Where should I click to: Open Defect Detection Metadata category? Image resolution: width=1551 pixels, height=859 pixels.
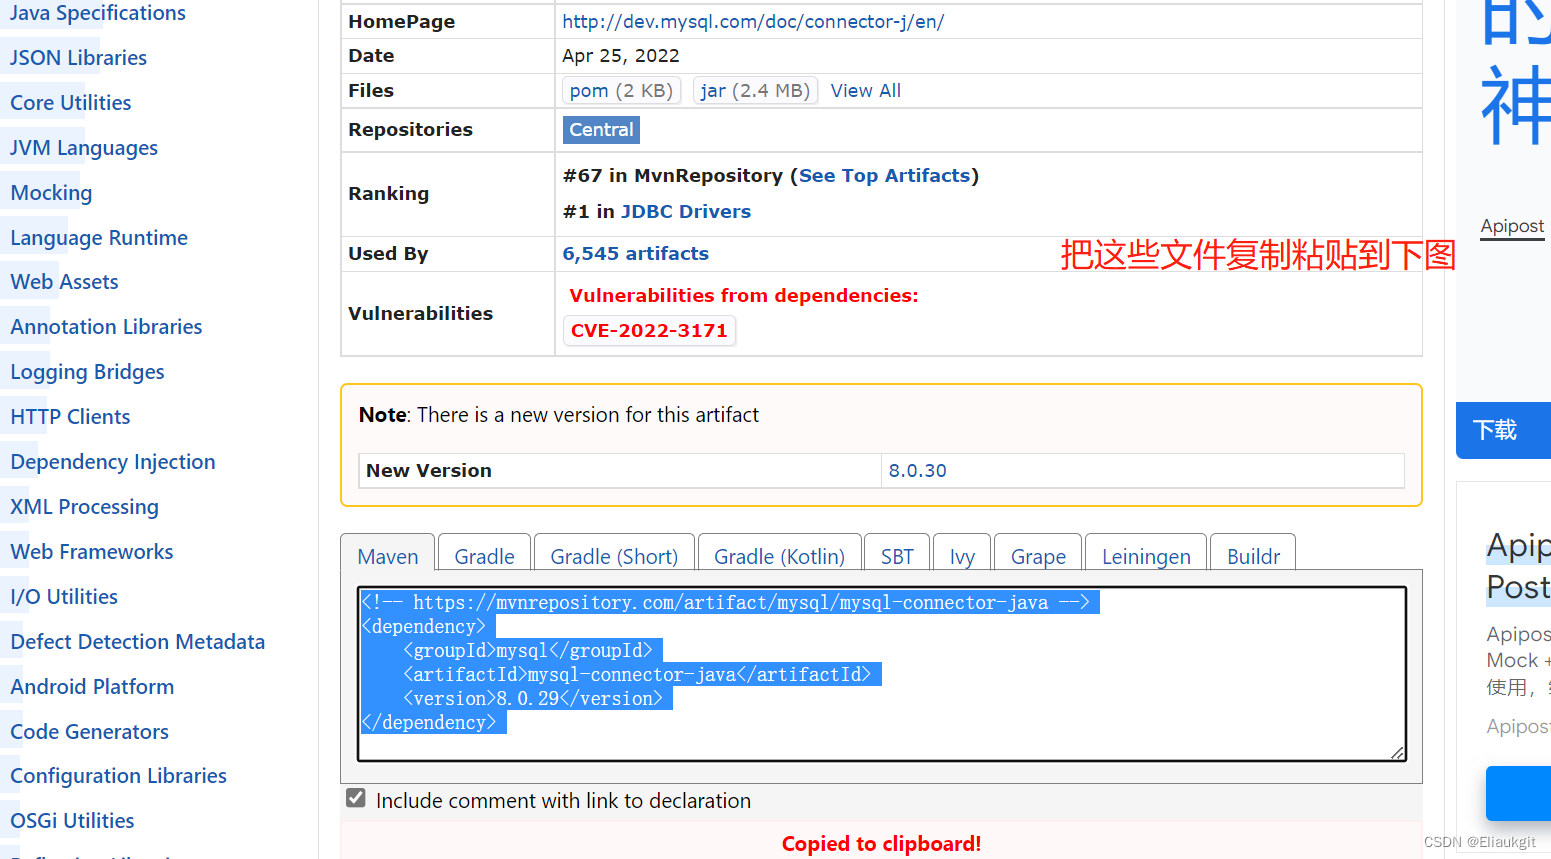tap(137, 642)
